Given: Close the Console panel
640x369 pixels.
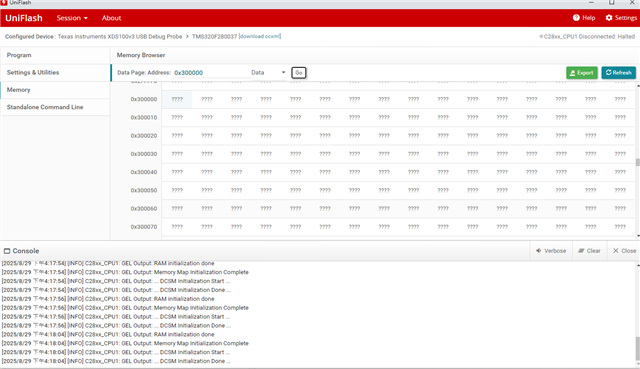Looking at the screenshot, I should [624, 251].
